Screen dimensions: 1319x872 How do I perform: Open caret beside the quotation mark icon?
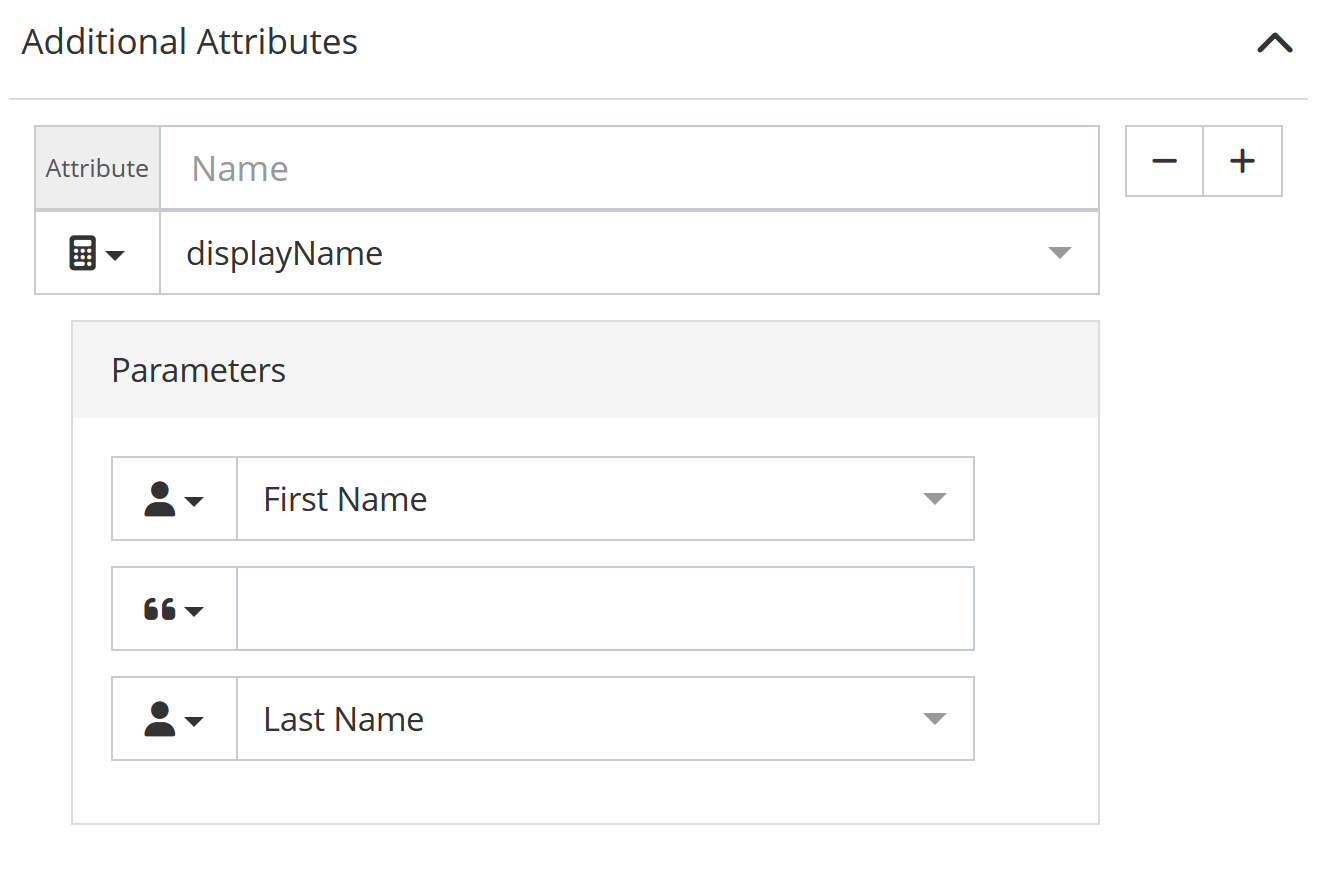(194, 610)
